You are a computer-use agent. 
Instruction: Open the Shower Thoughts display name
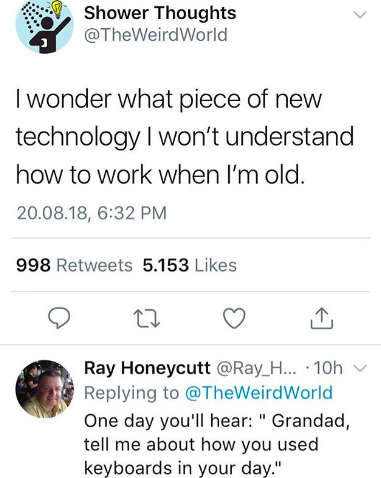point(160,13)
